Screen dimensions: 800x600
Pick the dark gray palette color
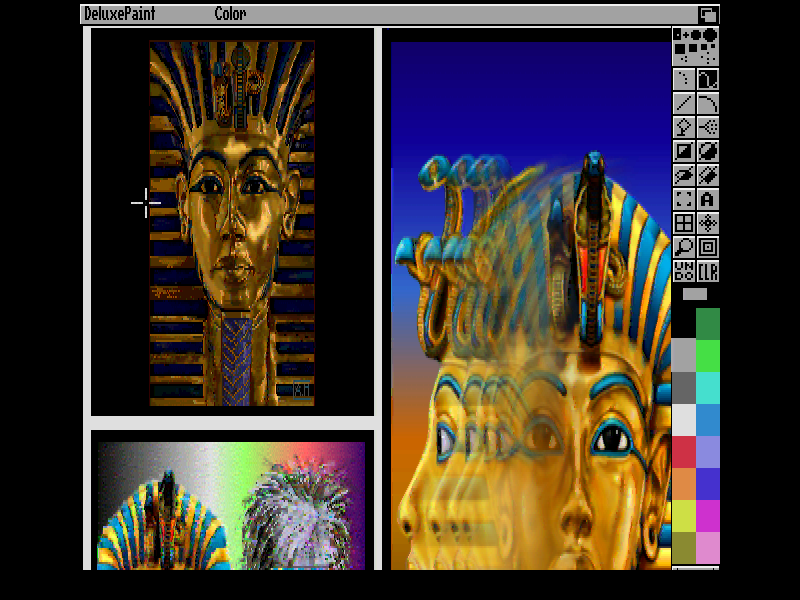point(684,387)
